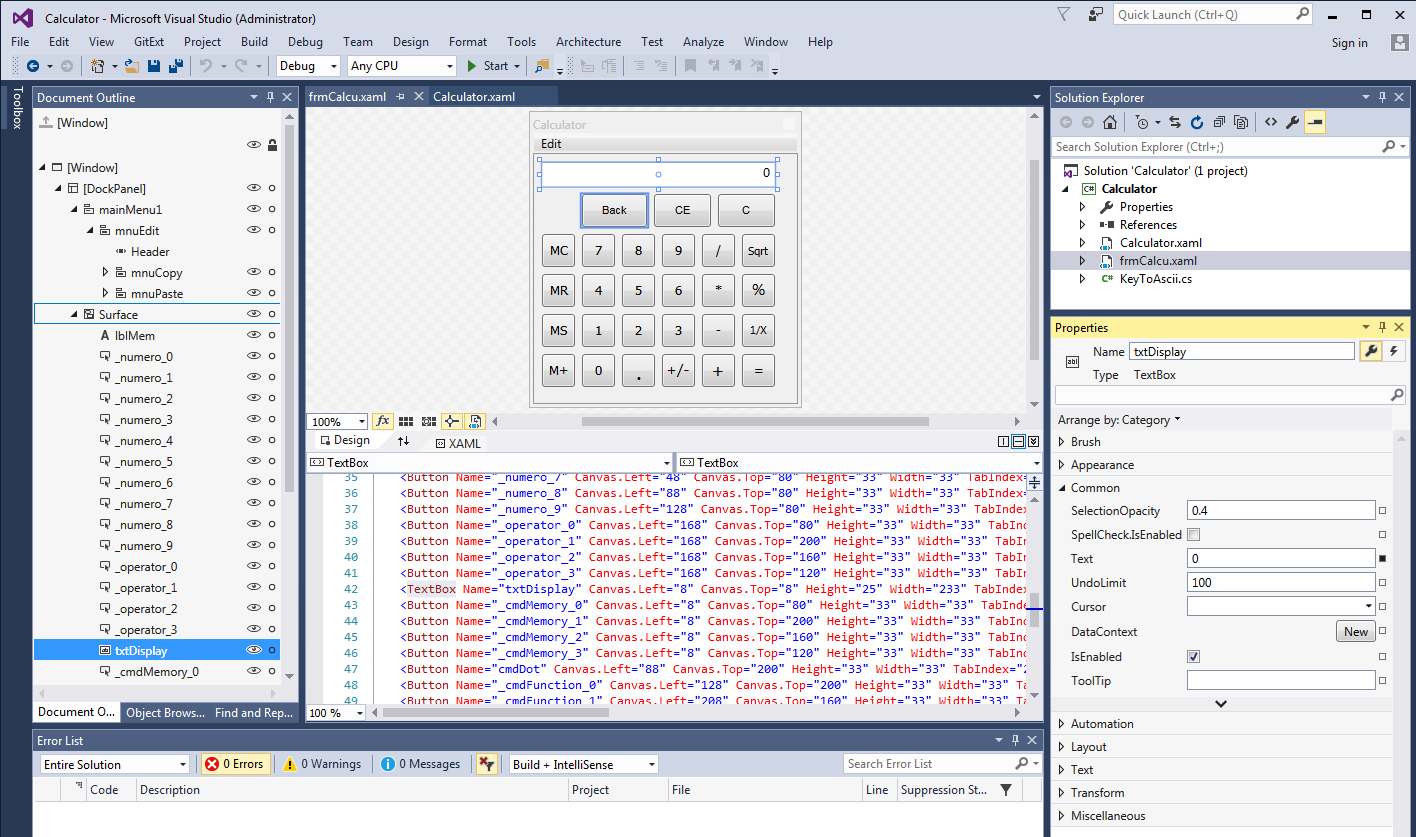Expand the KeyToAscii.cs node
This screenshot has height=837, width=1416.
1082,279
